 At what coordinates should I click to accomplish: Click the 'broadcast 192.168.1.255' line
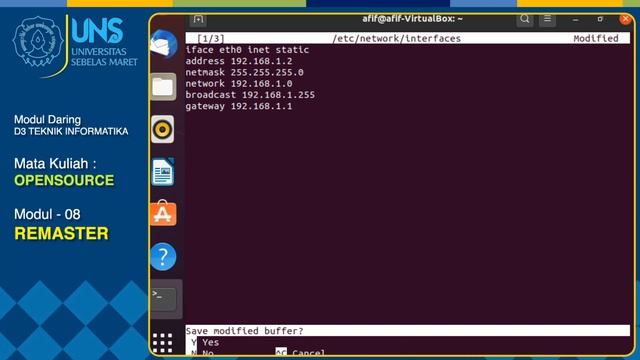tap(250, 95)
